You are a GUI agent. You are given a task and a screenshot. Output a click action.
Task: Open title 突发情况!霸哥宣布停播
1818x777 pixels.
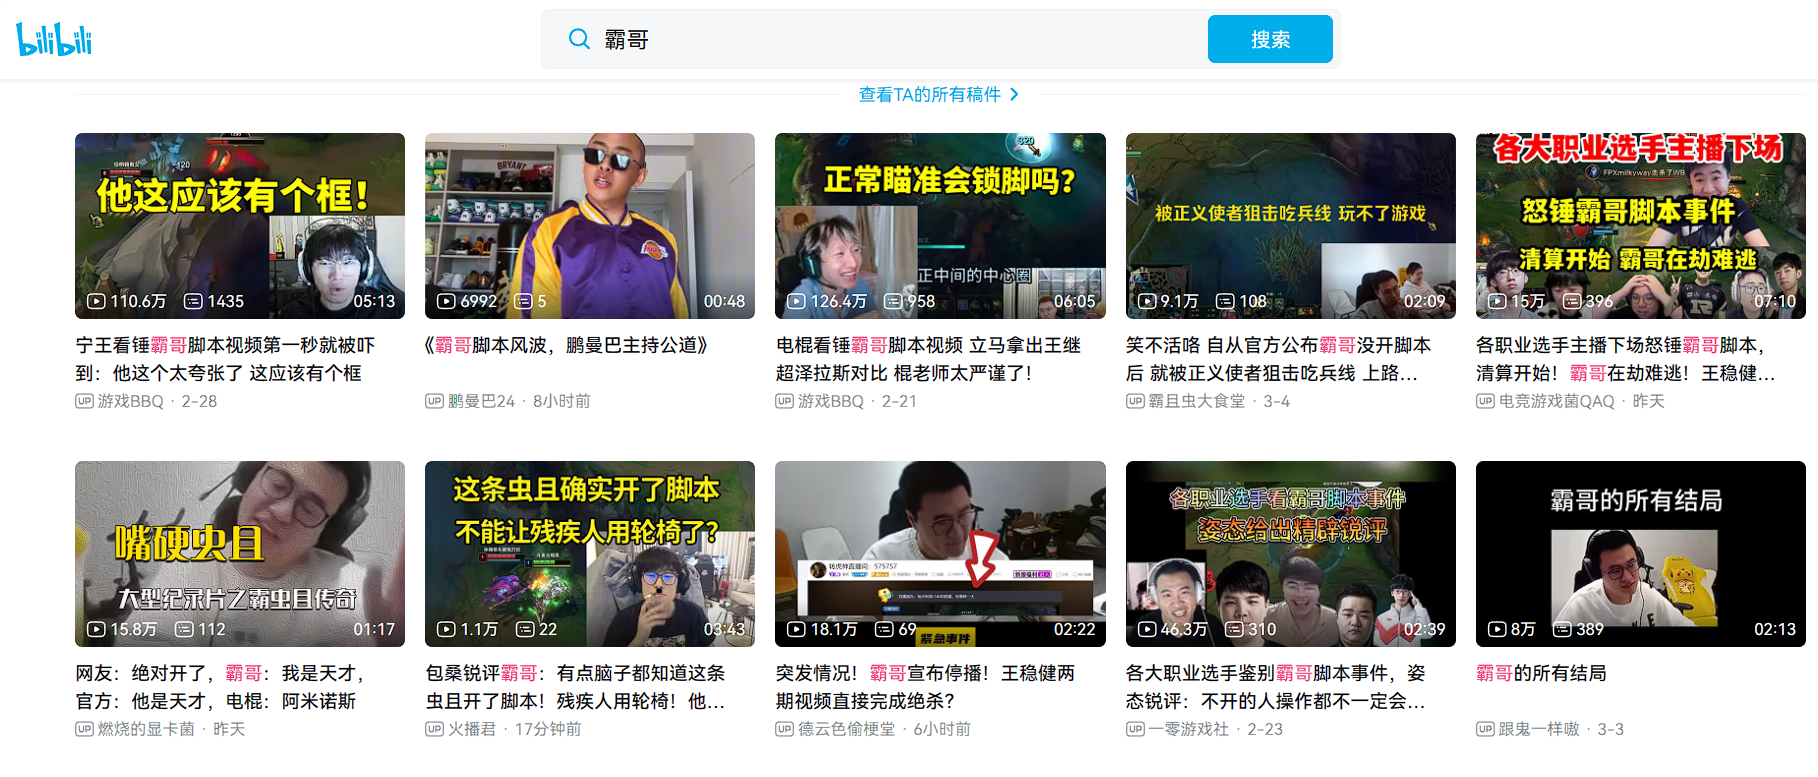[x=926, y=687]
